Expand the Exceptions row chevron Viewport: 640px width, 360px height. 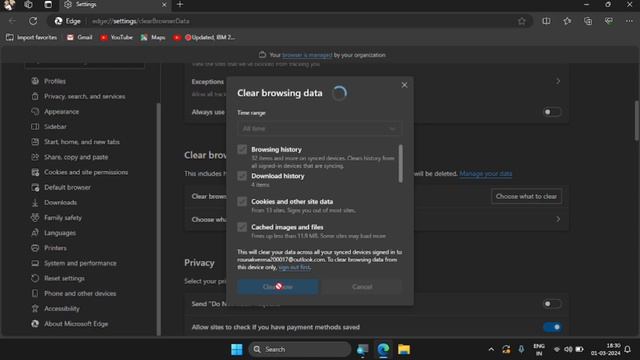(x=558, y=82)
